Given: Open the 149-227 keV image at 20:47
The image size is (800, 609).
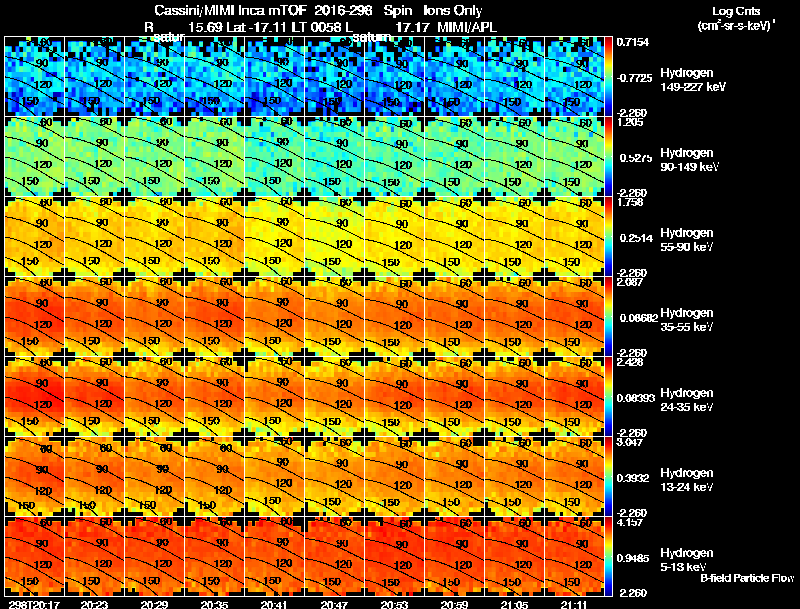Looking at the screenshot, I should point(335,76).
